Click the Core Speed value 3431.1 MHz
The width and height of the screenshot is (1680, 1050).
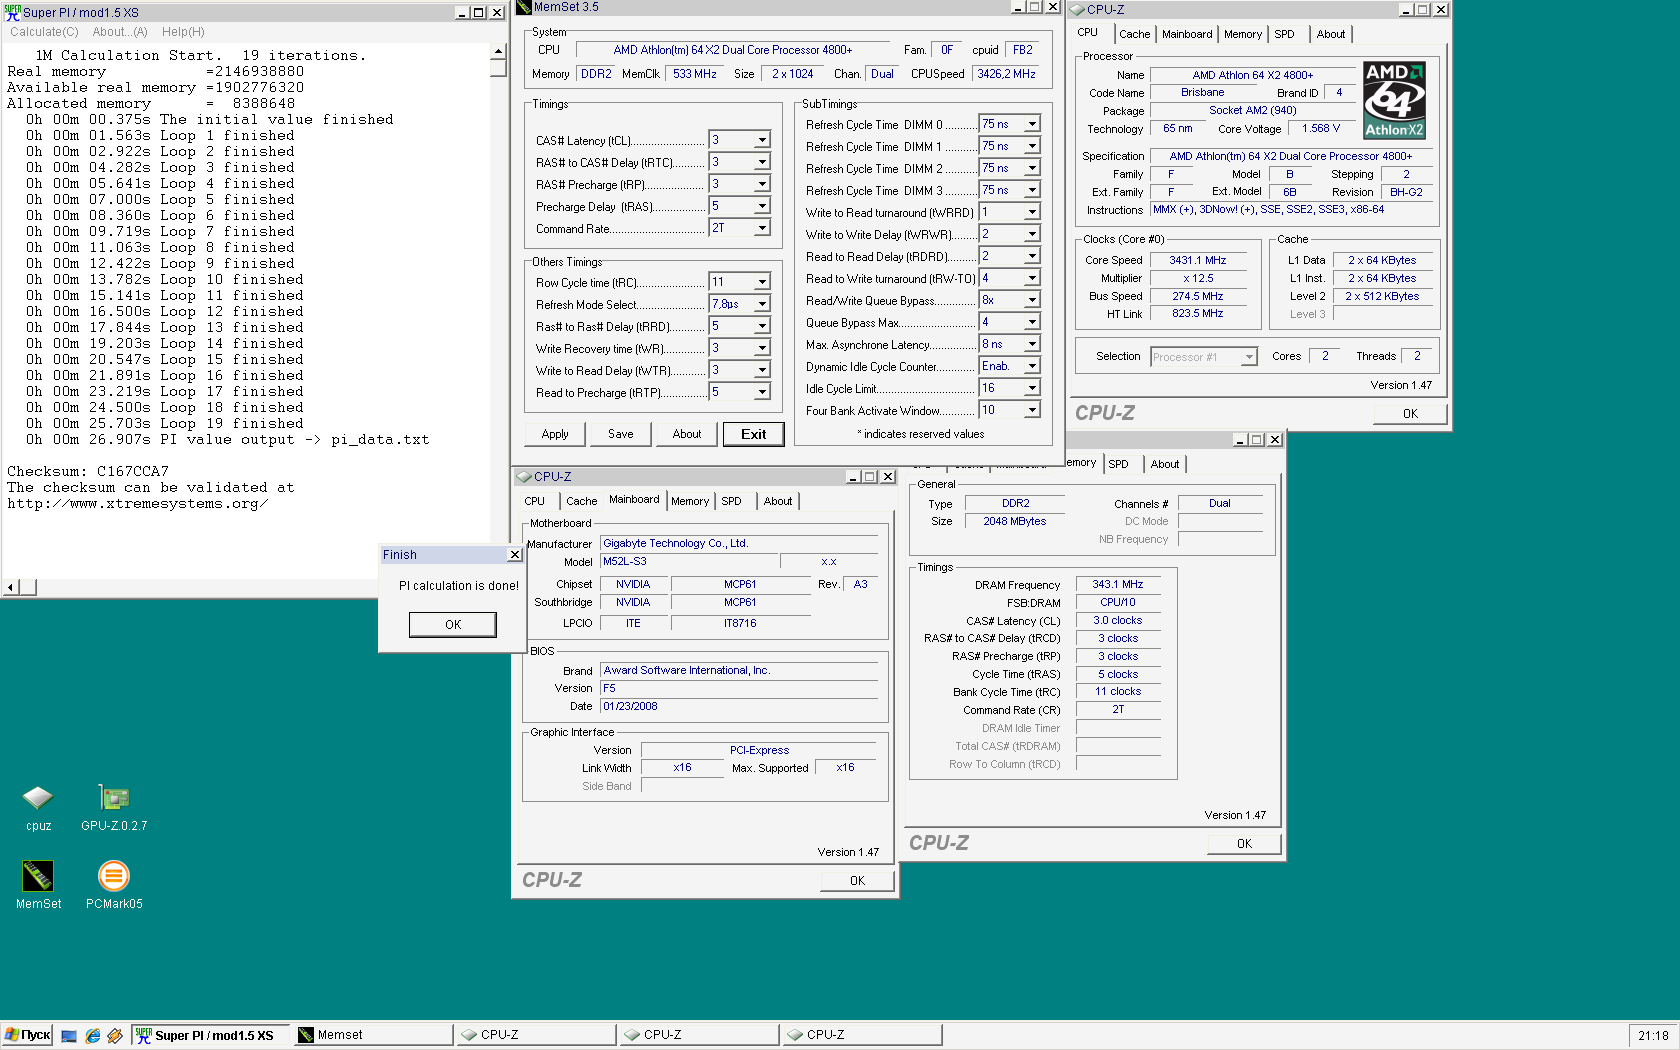click(1198, 260)
